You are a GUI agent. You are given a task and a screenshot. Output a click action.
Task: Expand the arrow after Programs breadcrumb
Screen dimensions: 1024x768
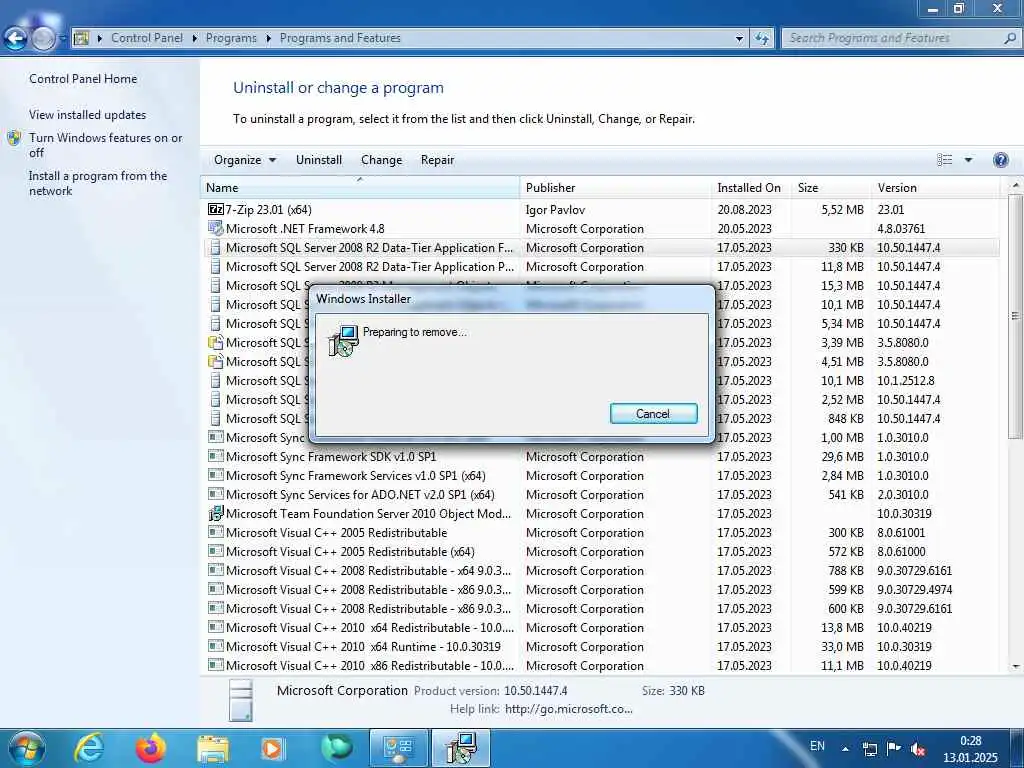point(268,39)
